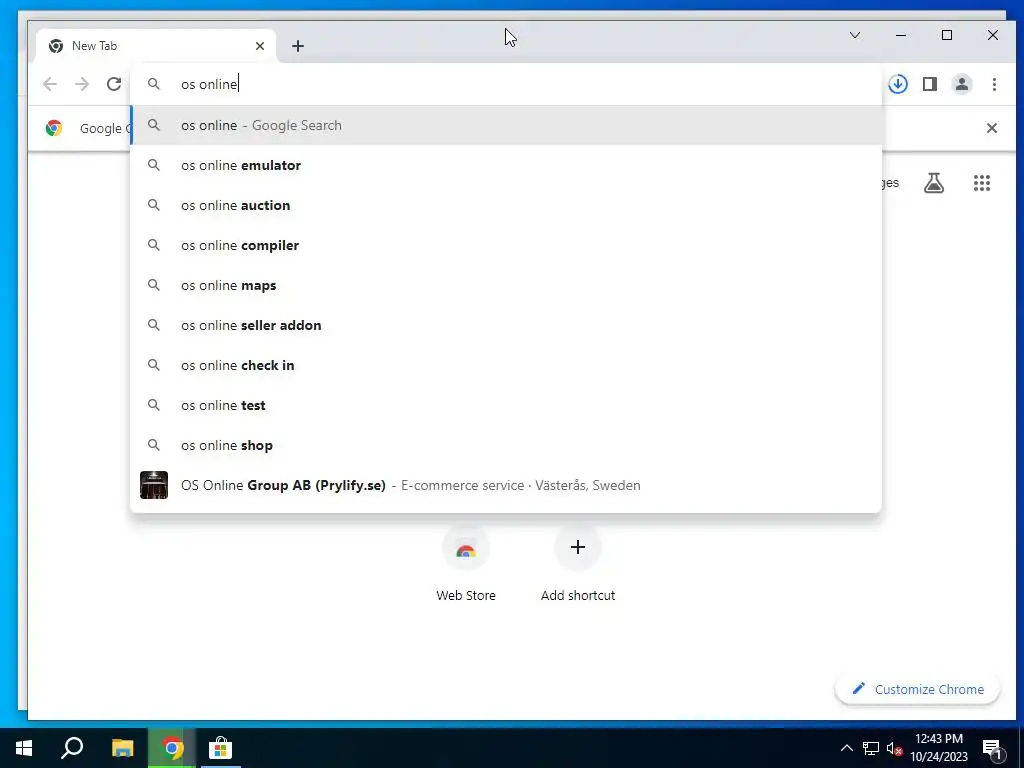Choose the "os online maps" suggestion
The width and height of the screenshot is (1024, 768).
coord(506,285)
